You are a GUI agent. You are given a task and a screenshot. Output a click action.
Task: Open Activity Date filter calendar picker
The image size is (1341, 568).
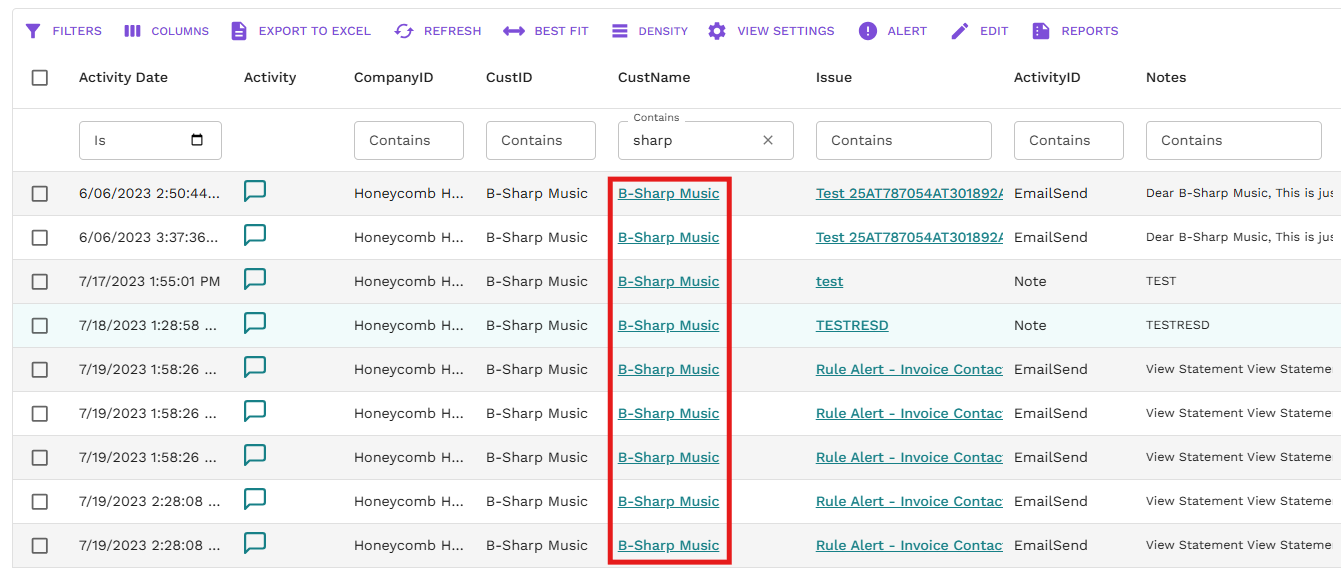[197, 141]
